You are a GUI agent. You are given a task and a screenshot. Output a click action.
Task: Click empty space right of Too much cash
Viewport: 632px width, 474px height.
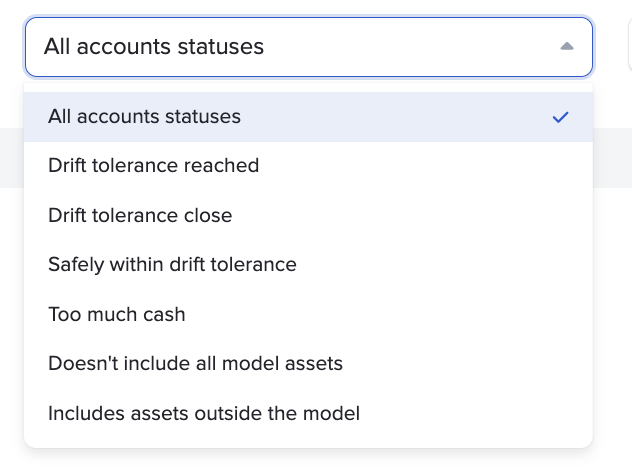click(x=400, y=314)
